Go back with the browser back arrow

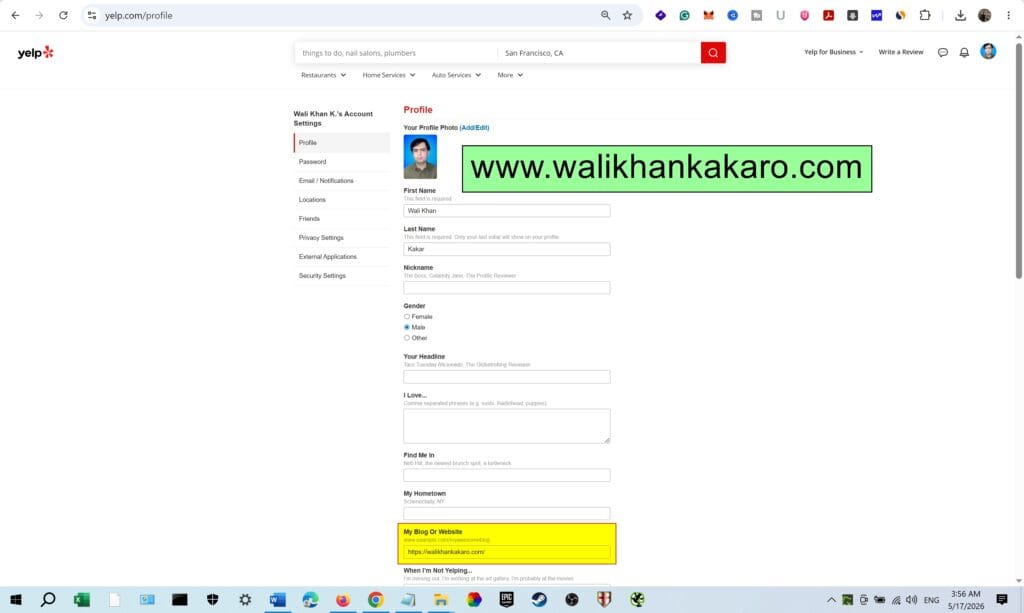pos(16,15)
